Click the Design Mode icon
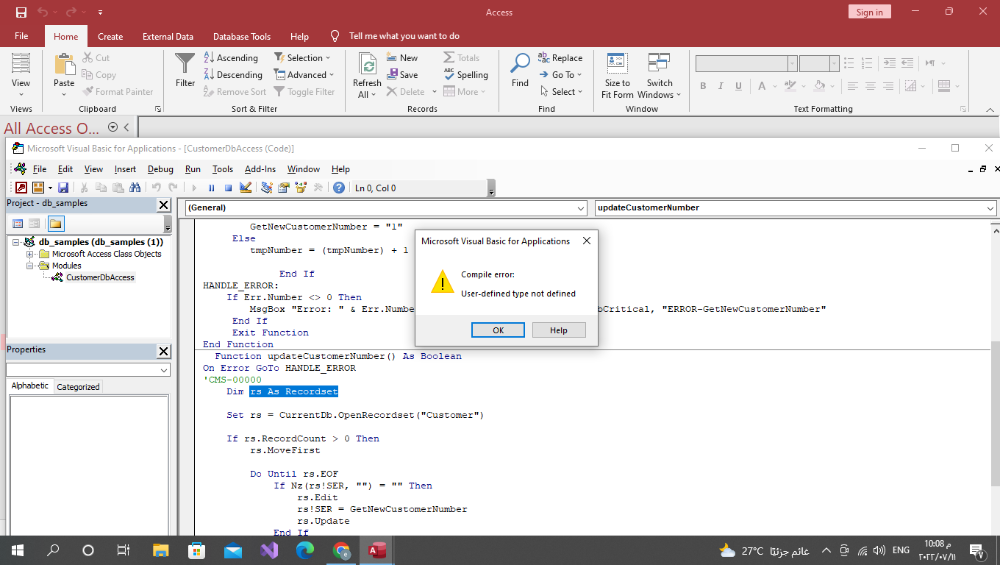1000x565 pixels. coord(246,187)
